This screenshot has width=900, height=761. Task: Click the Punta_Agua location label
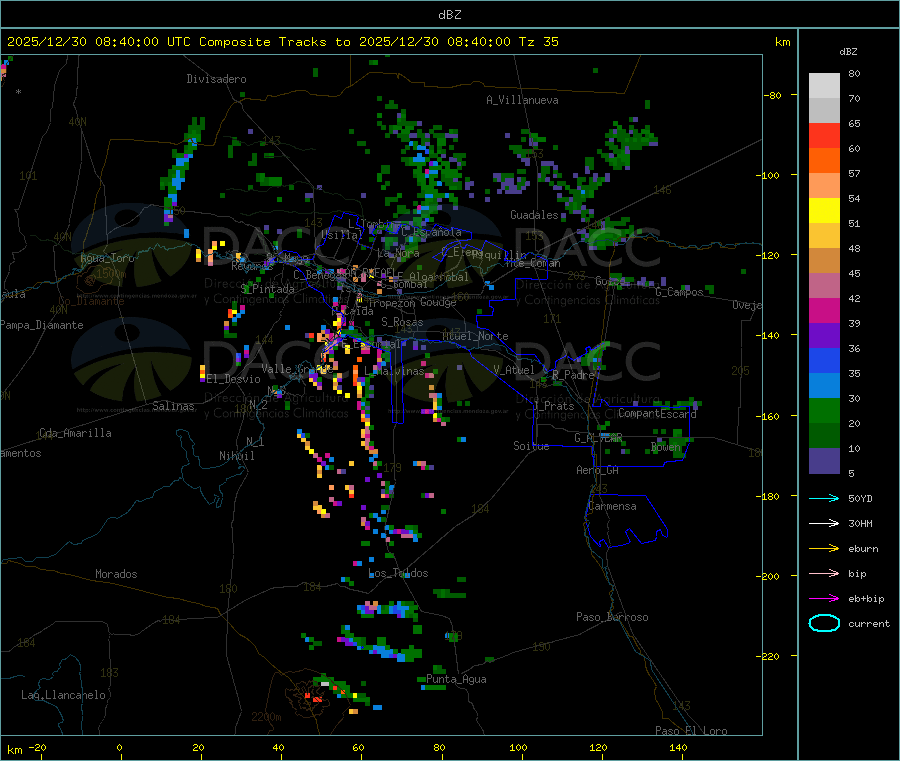(x=456, y=679)
